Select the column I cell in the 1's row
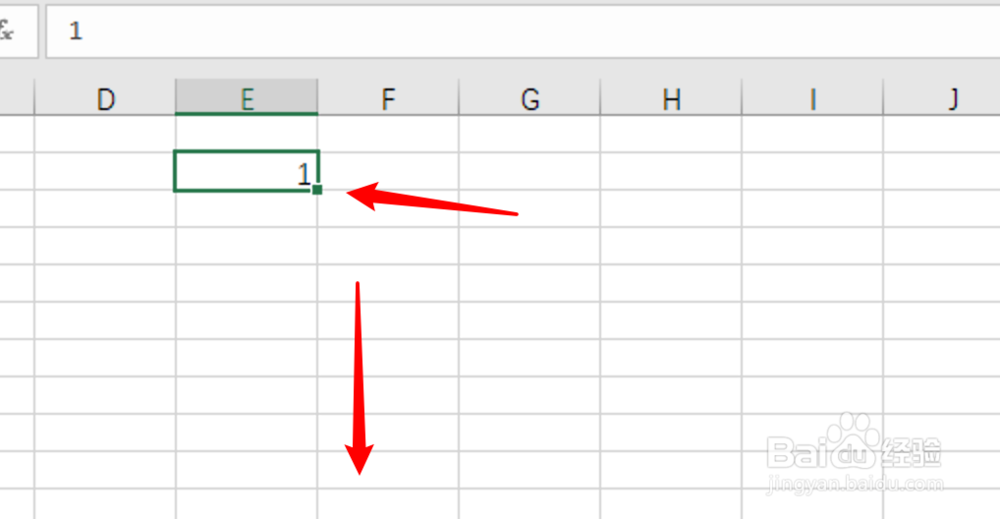The height and width of the screenshot is (519, 1000). (813, 171)
